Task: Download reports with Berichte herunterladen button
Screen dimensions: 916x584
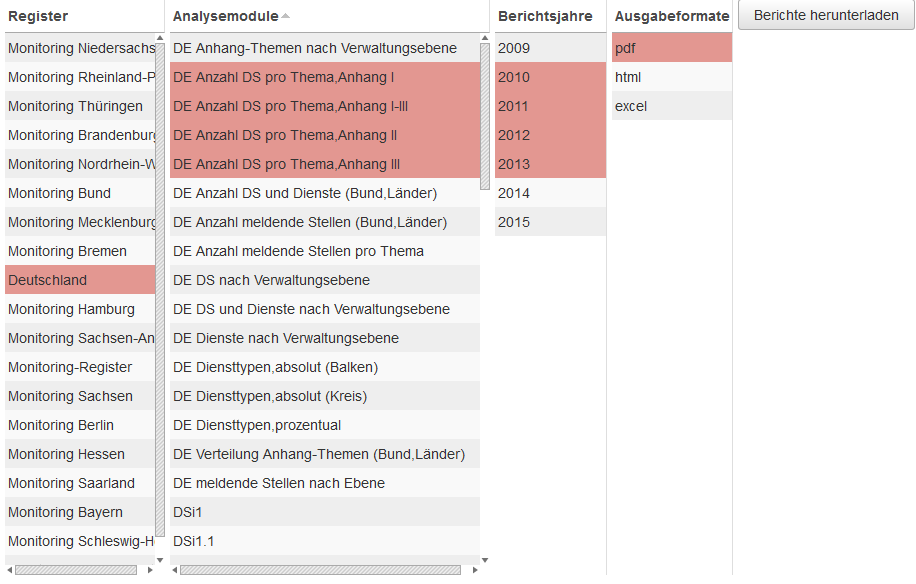Action: click(x=826, y=15)
